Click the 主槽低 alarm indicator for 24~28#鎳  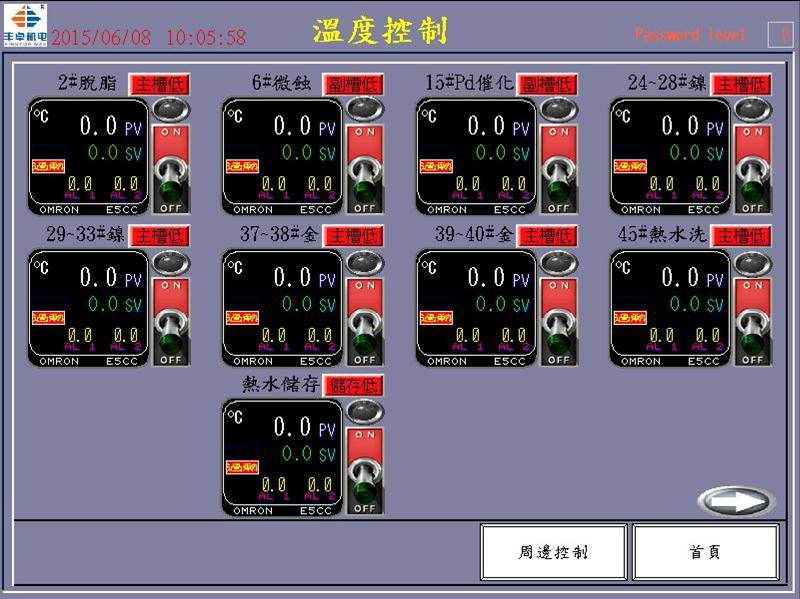point(741,84)
